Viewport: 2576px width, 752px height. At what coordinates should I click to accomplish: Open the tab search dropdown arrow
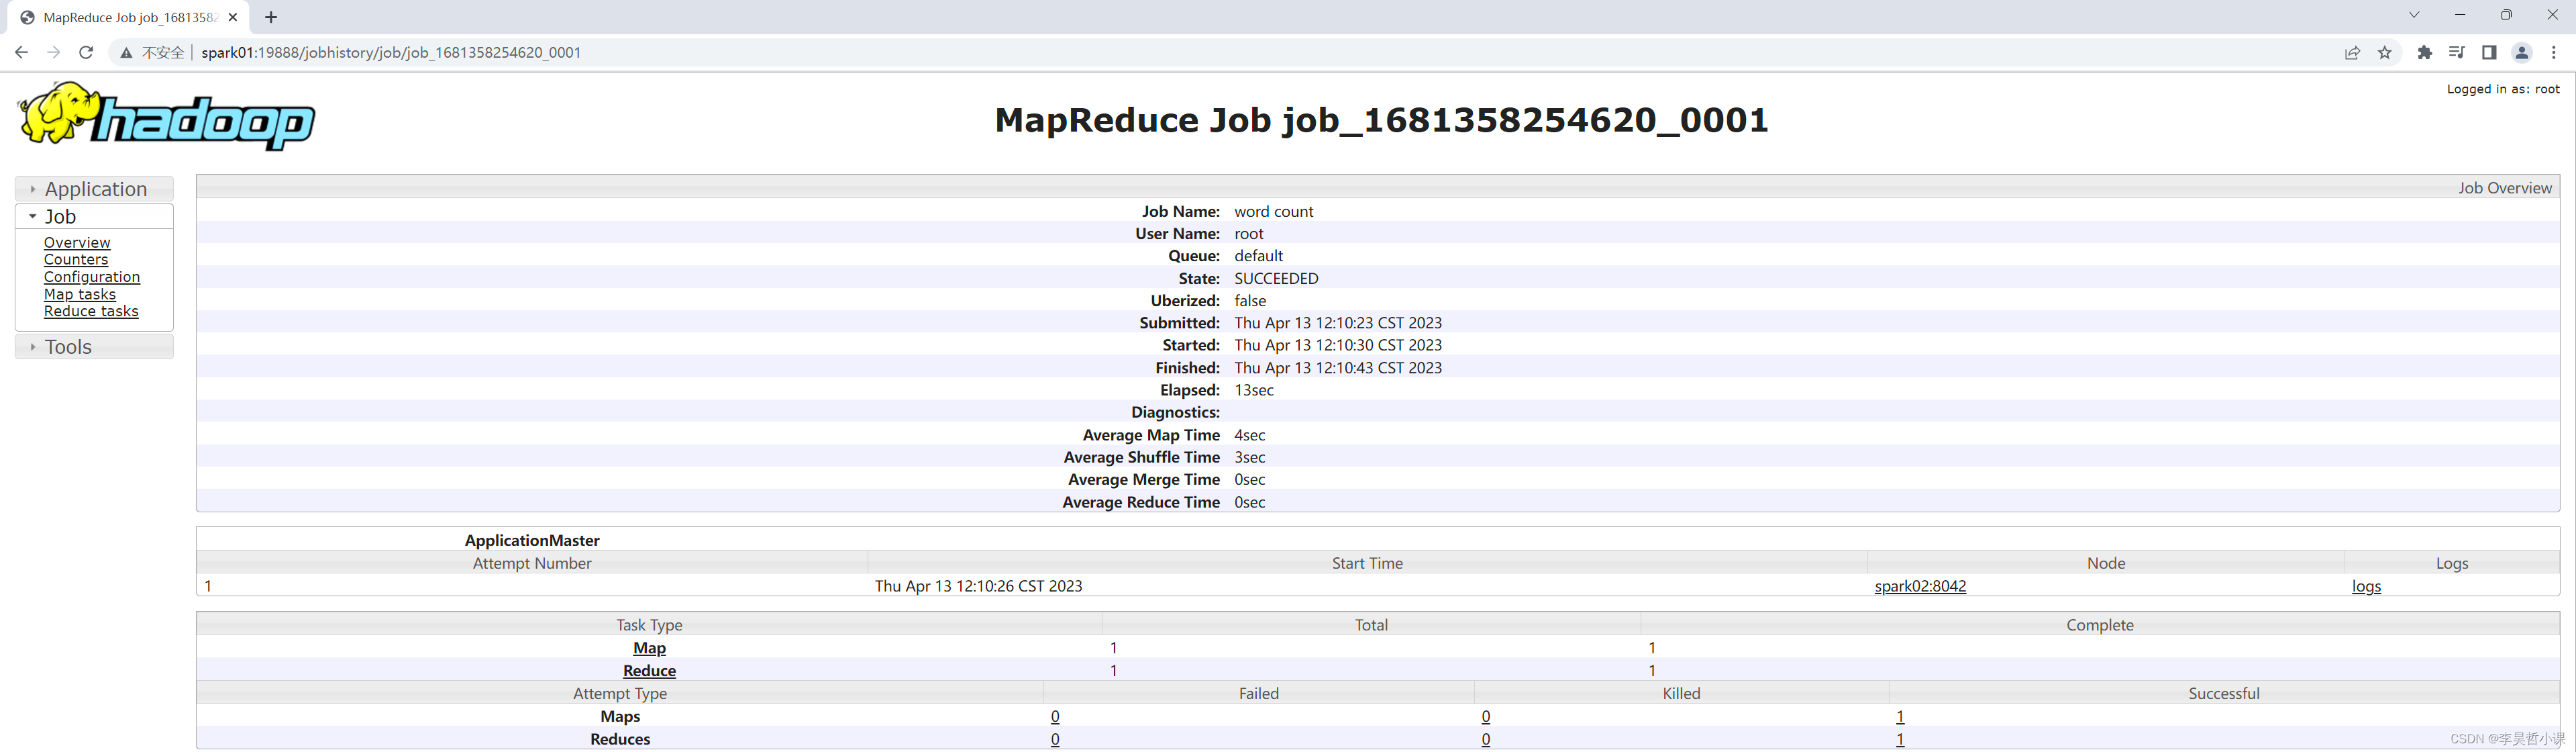pos(2414,15)
